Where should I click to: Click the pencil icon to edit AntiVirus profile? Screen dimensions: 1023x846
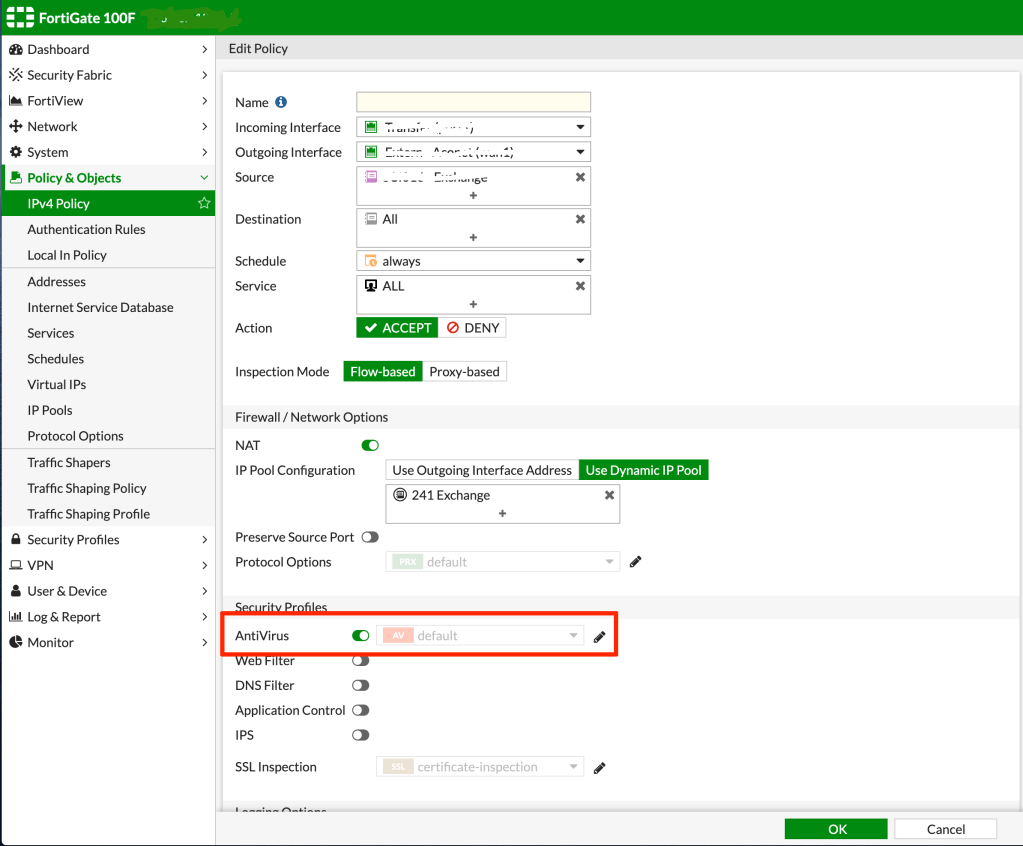click(600, 637)
